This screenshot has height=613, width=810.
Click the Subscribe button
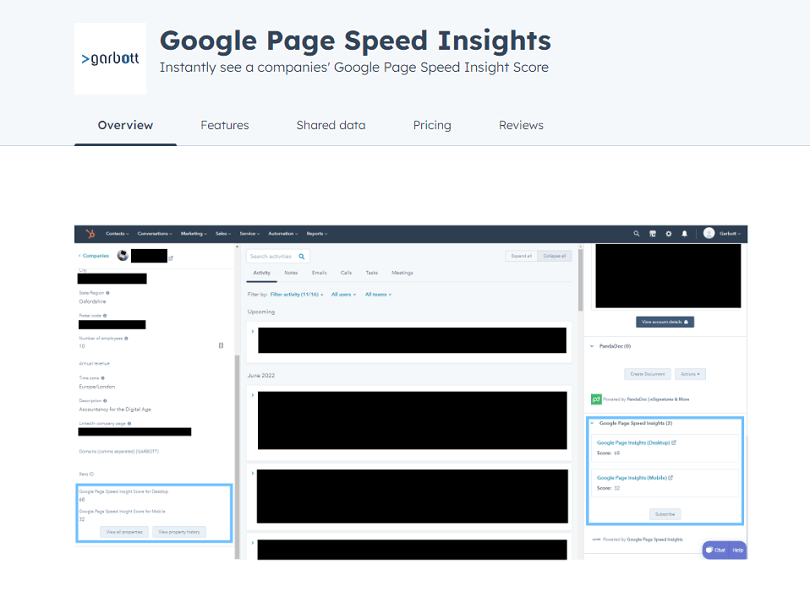[665, 514]
